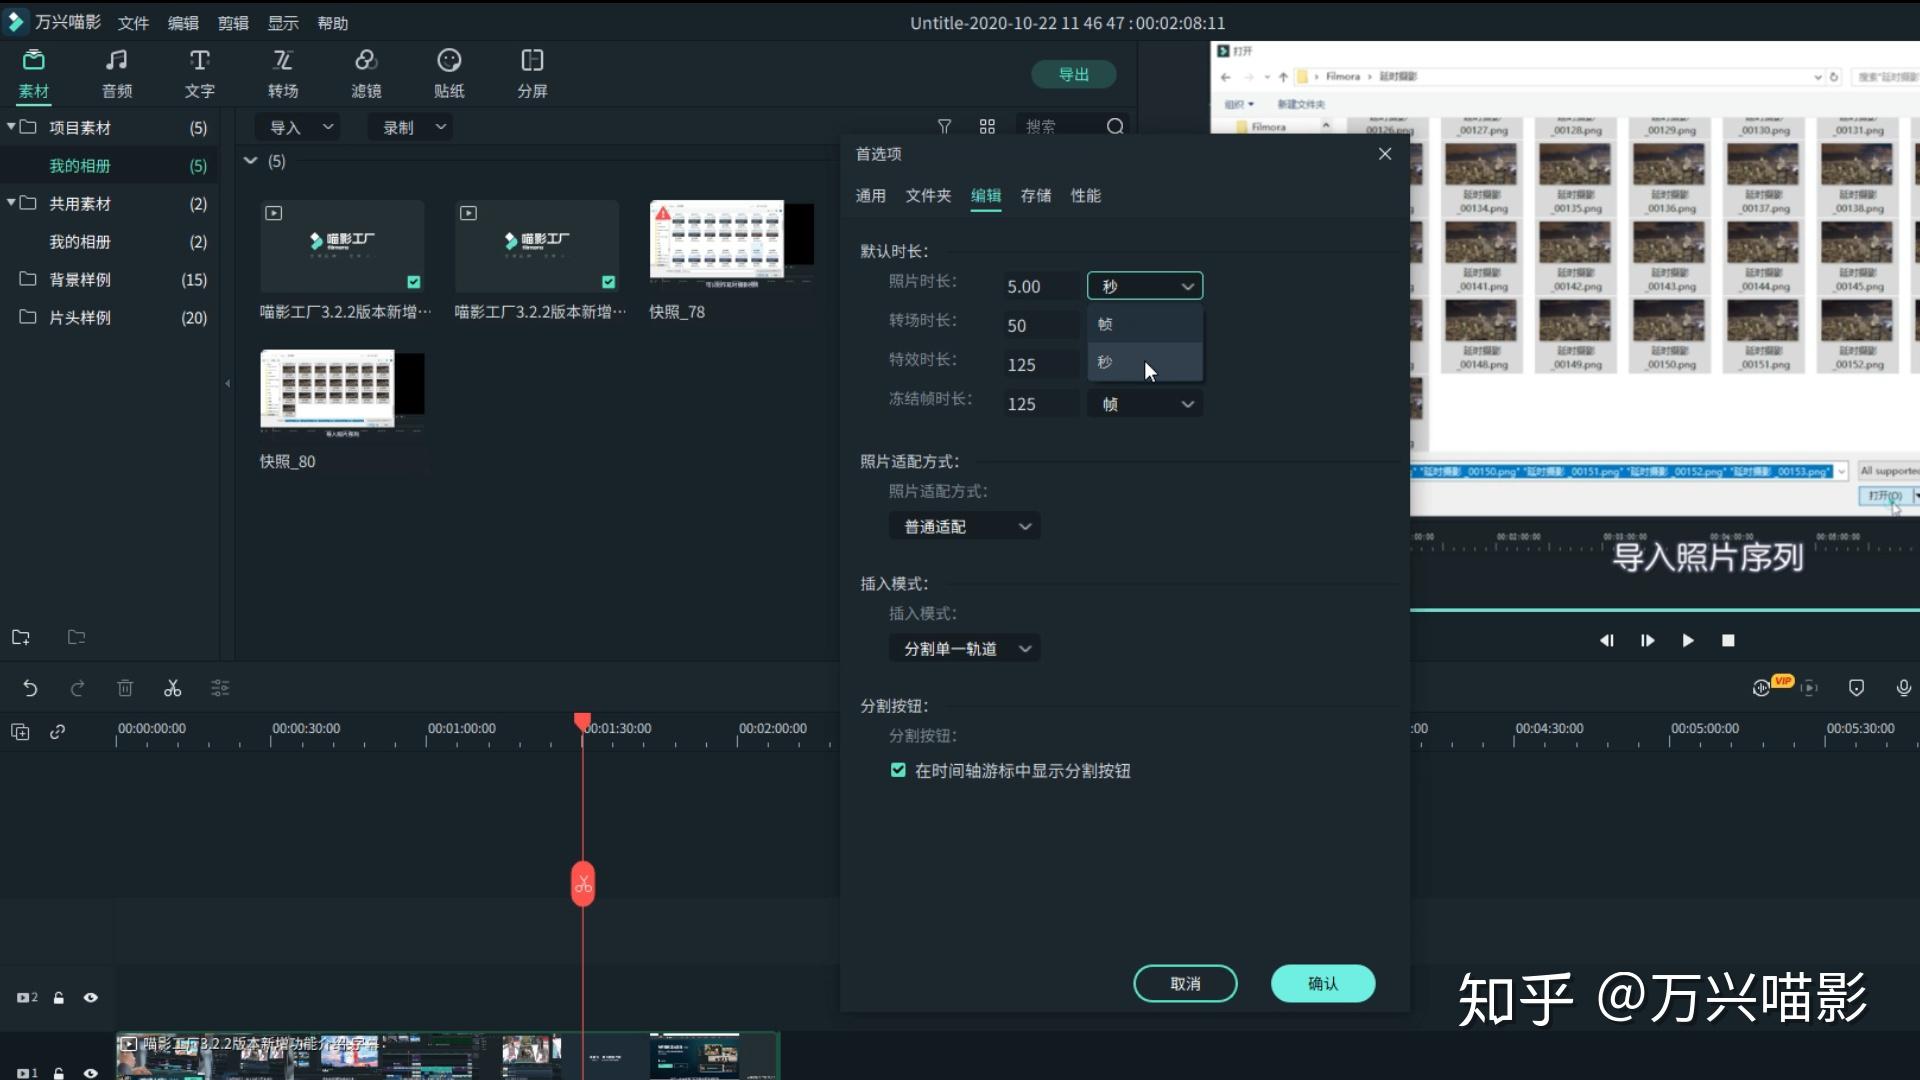The height and width of the screenshot is (1080, 1920).
Task: Open the 分屏 split screen panel
Action: (x=532, y=73)
